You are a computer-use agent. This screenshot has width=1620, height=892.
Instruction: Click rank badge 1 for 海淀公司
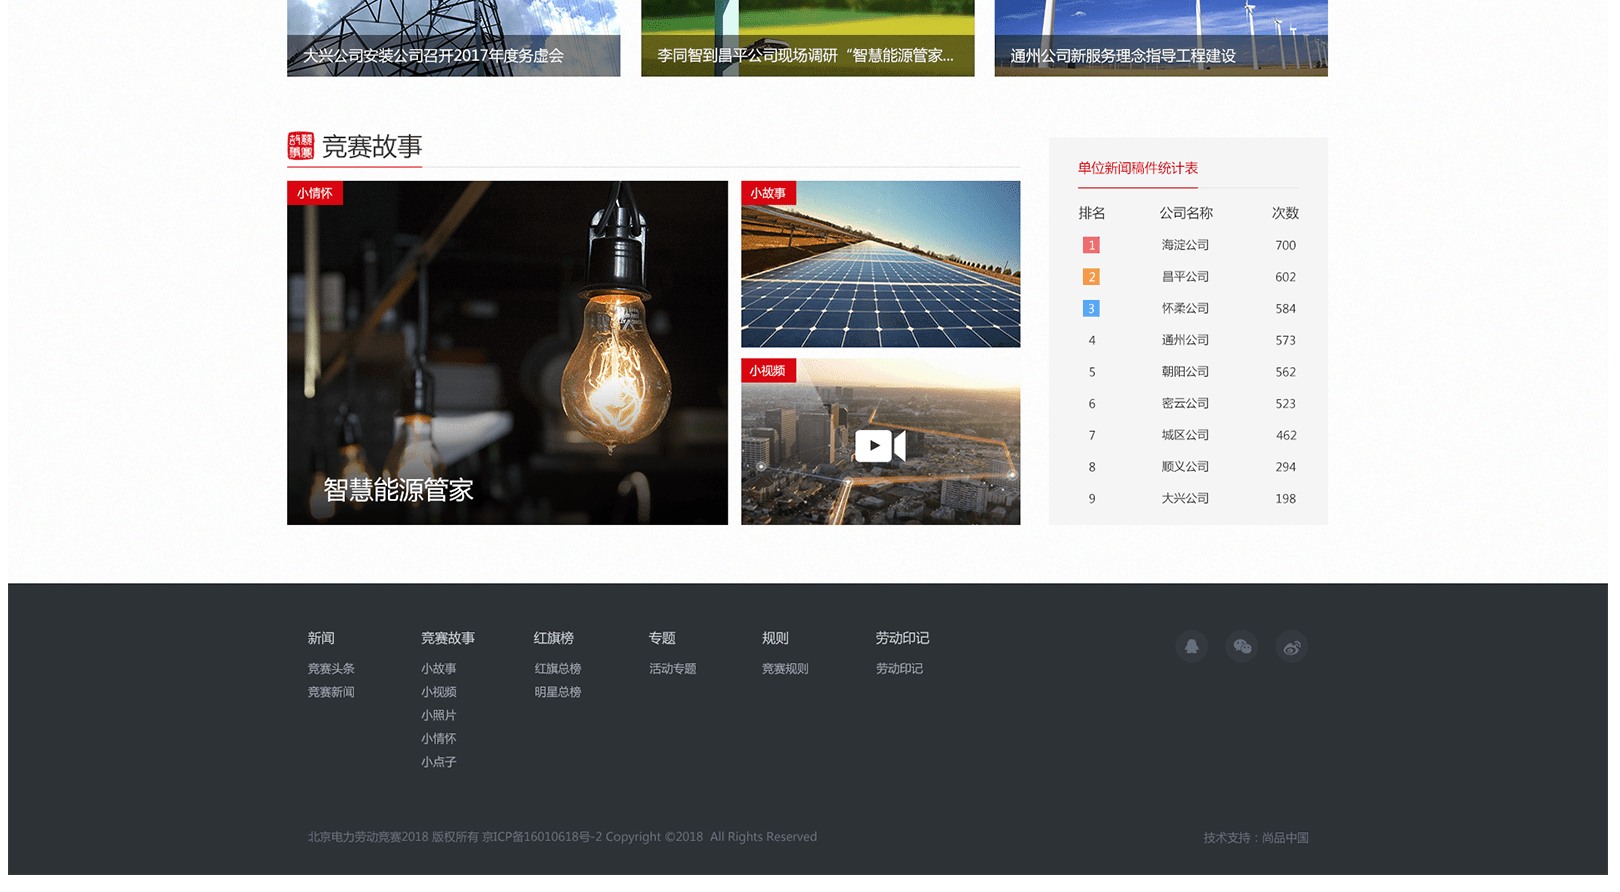[1091, 245]
